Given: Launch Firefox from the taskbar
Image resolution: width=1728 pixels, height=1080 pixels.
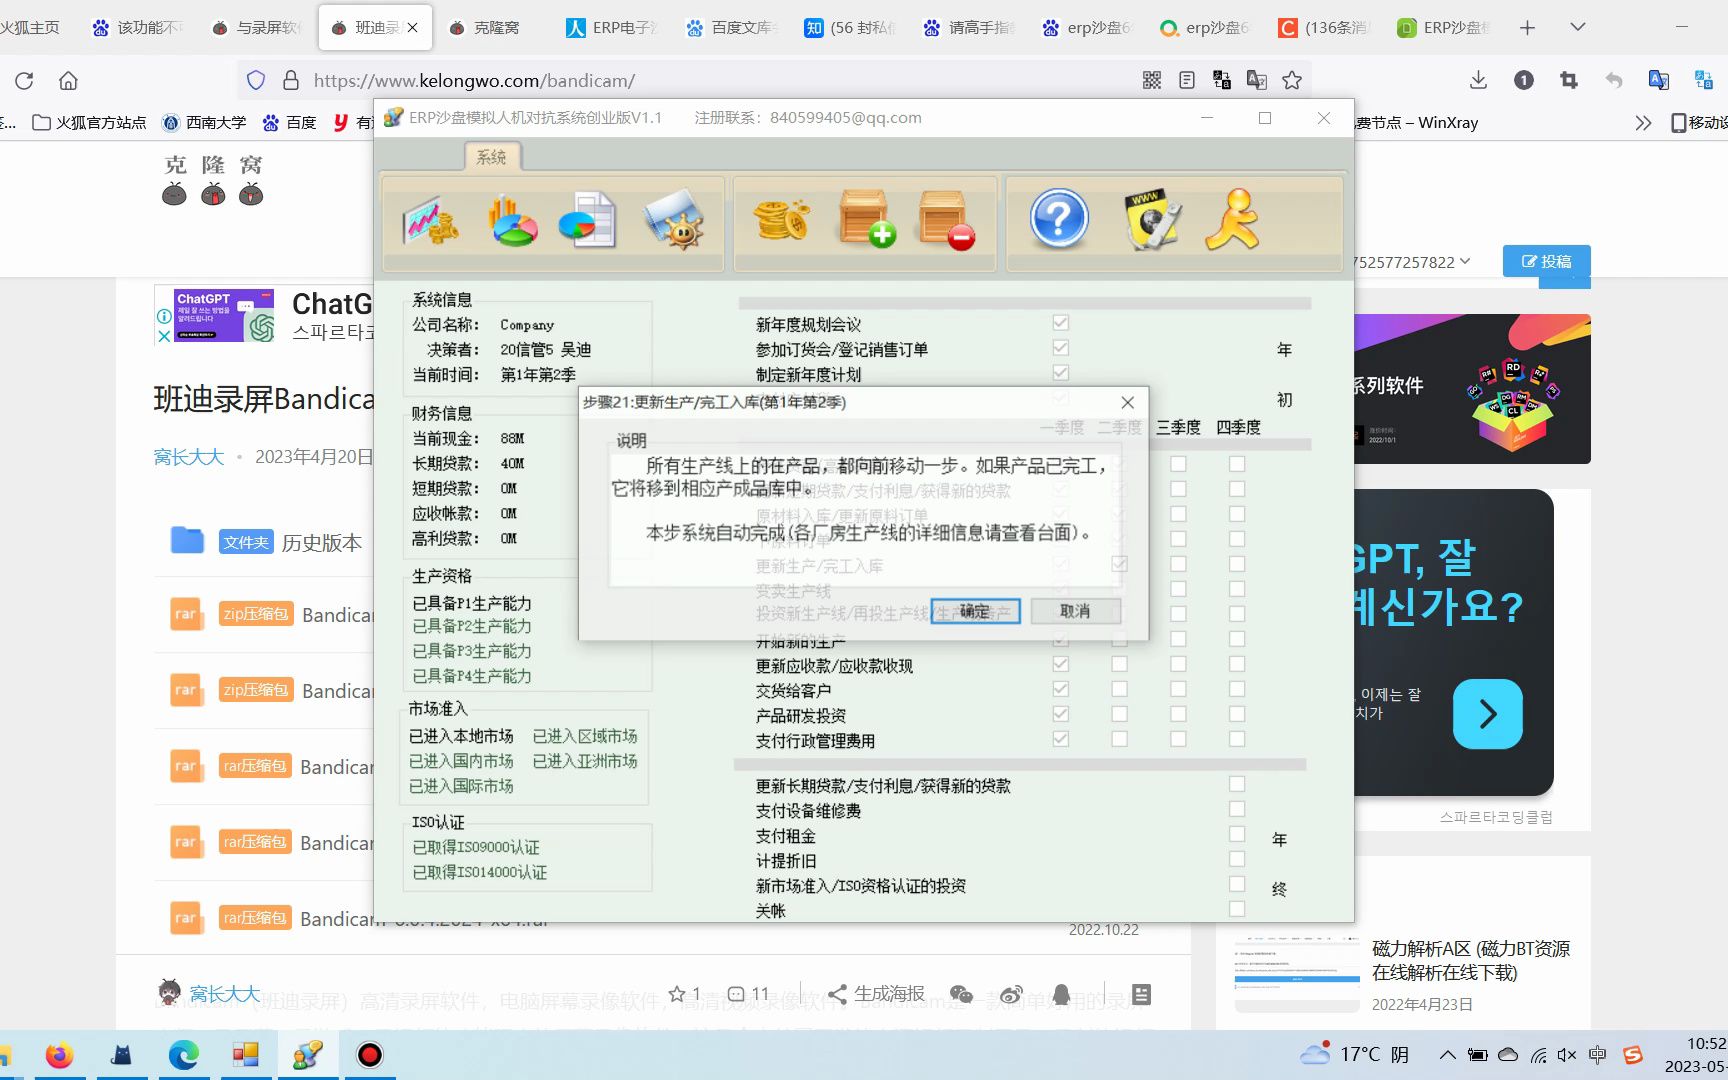Looking at the screenshot, I should (59, 1055).
